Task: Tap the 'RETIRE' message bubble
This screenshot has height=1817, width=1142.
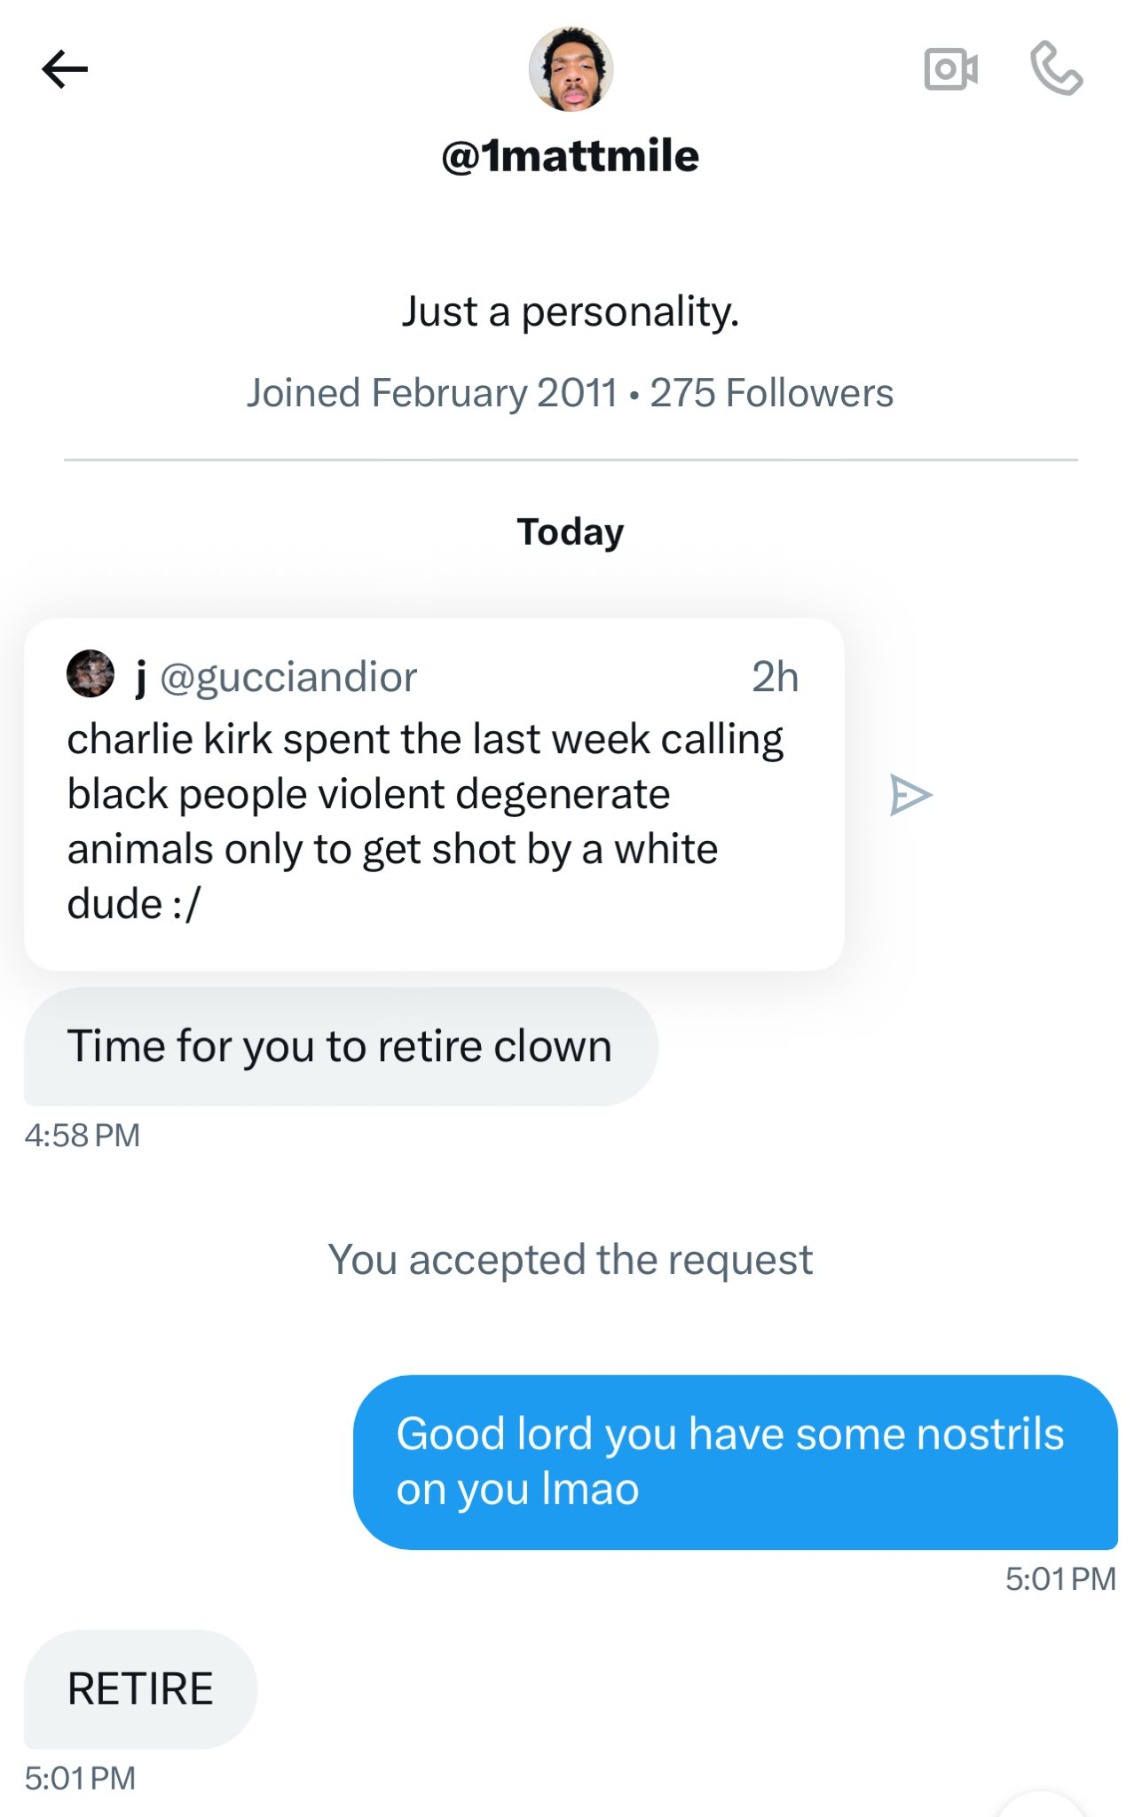Action: click(140, 1689)
